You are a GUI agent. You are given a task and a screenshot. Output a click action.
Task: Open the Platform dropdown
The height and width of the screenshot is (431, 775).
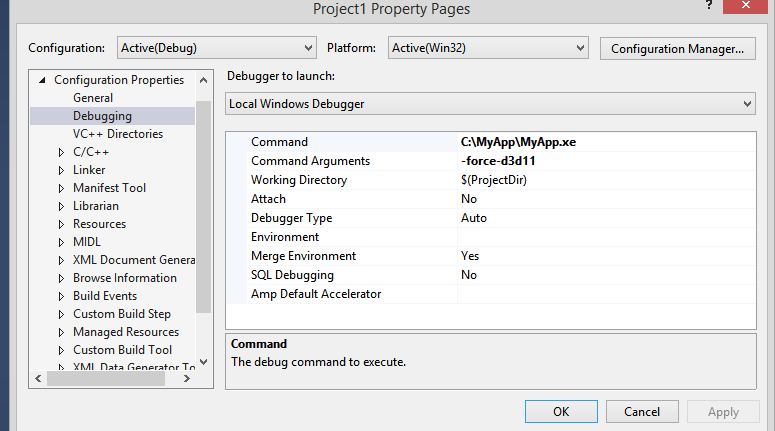(x=488, y=48)
